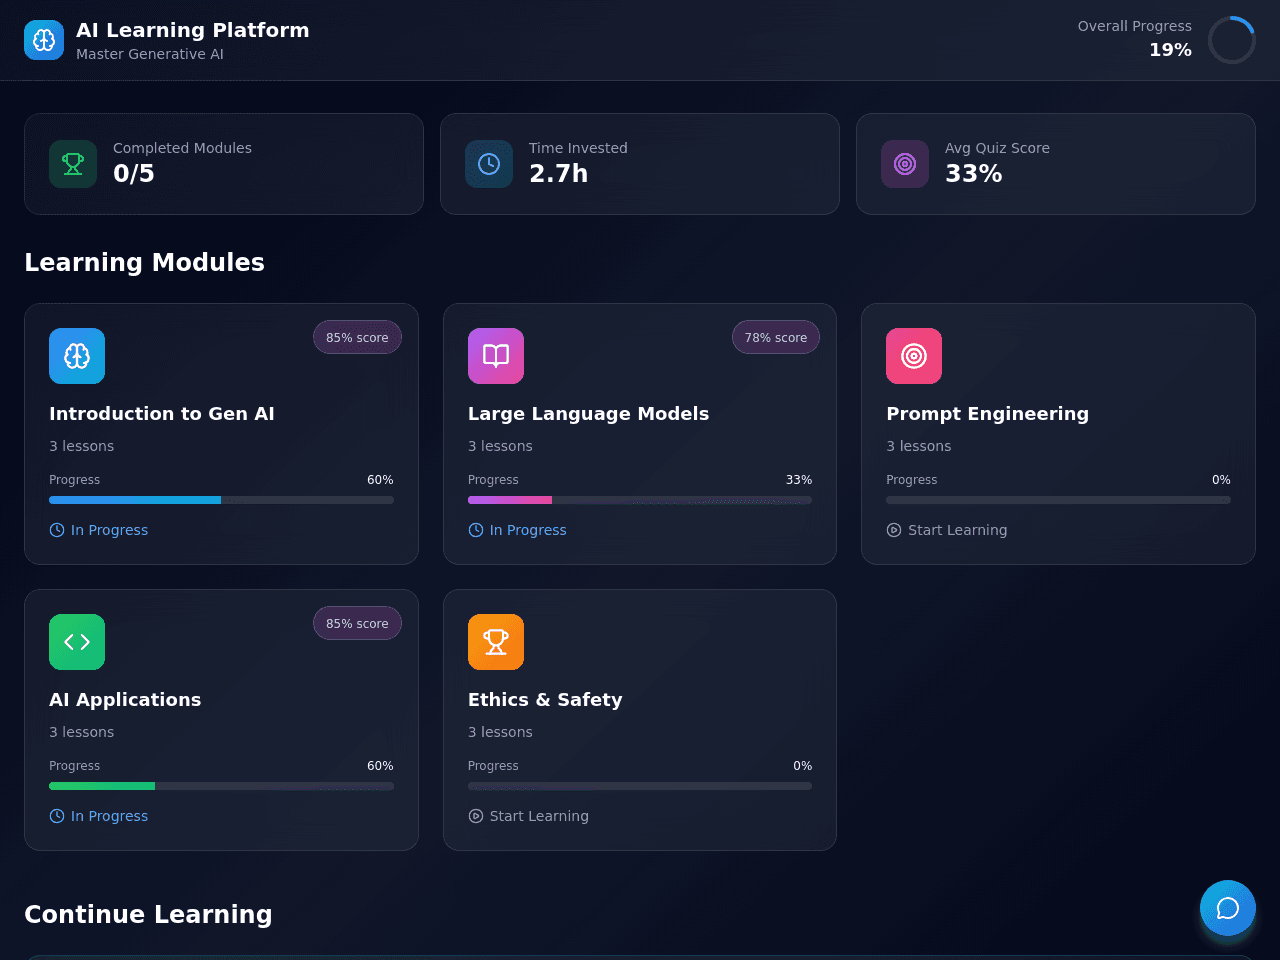Click 3 lessons under Prompt Engineering
Screen dimensions: 1280x960
(918, 446)
